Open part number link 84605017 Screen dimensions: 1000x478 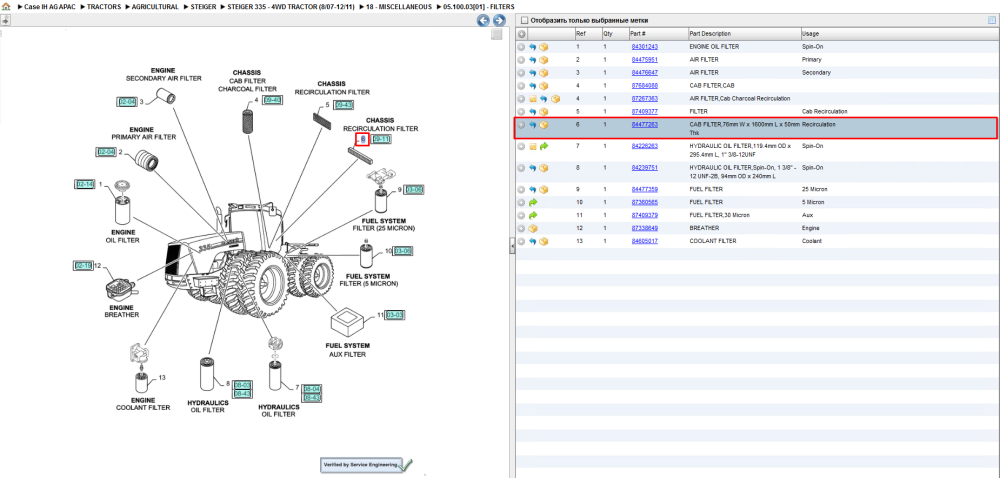click(x=644, y=241)
